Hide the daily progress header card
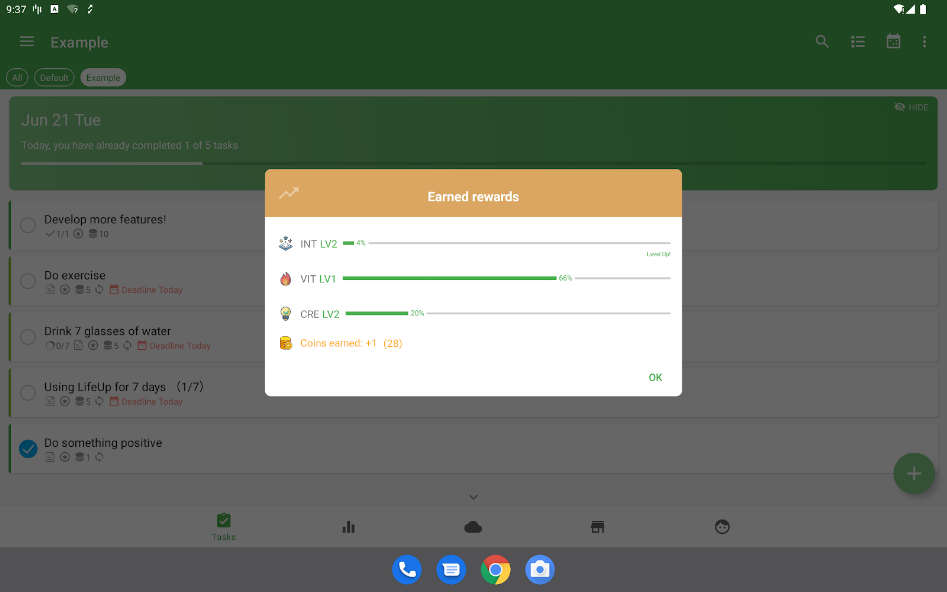 [911, 107]
